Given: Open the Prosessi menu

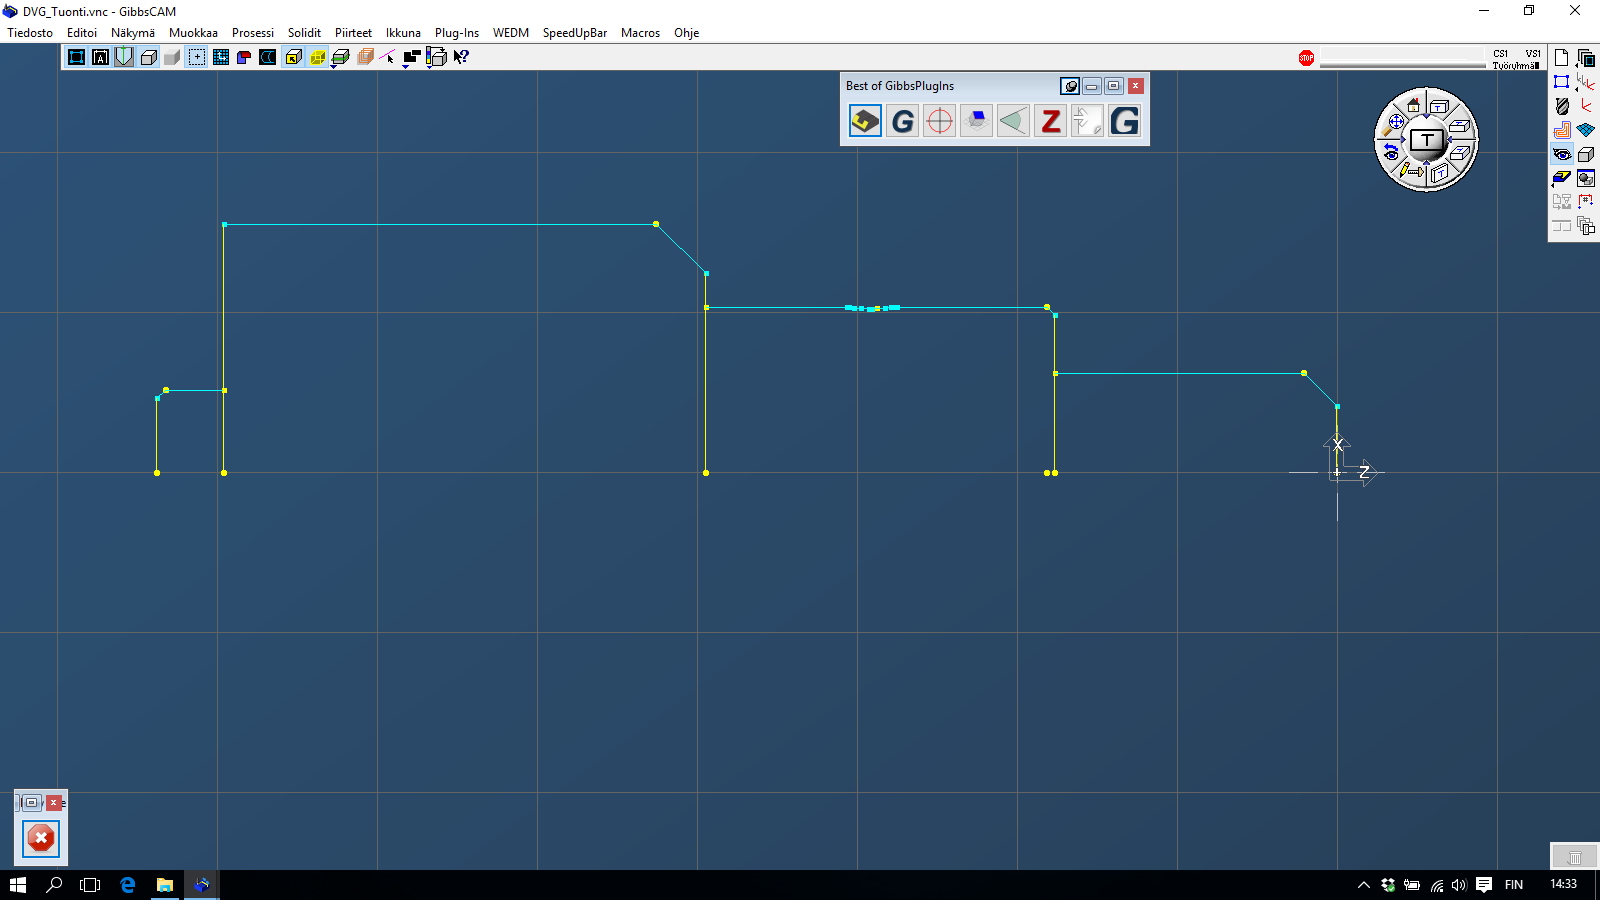Looking at the screenshot, I should [253, 33].
